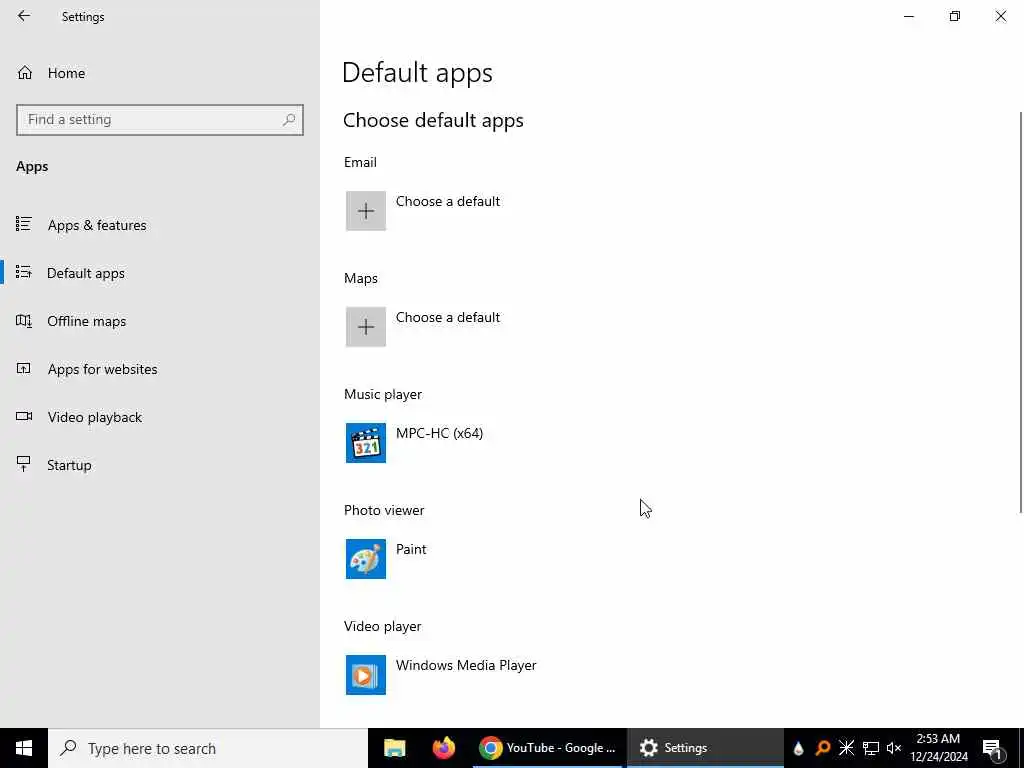The image size is (1024, 768).
Task: Click the Find a setting search box
Action: tap(160, 120)
